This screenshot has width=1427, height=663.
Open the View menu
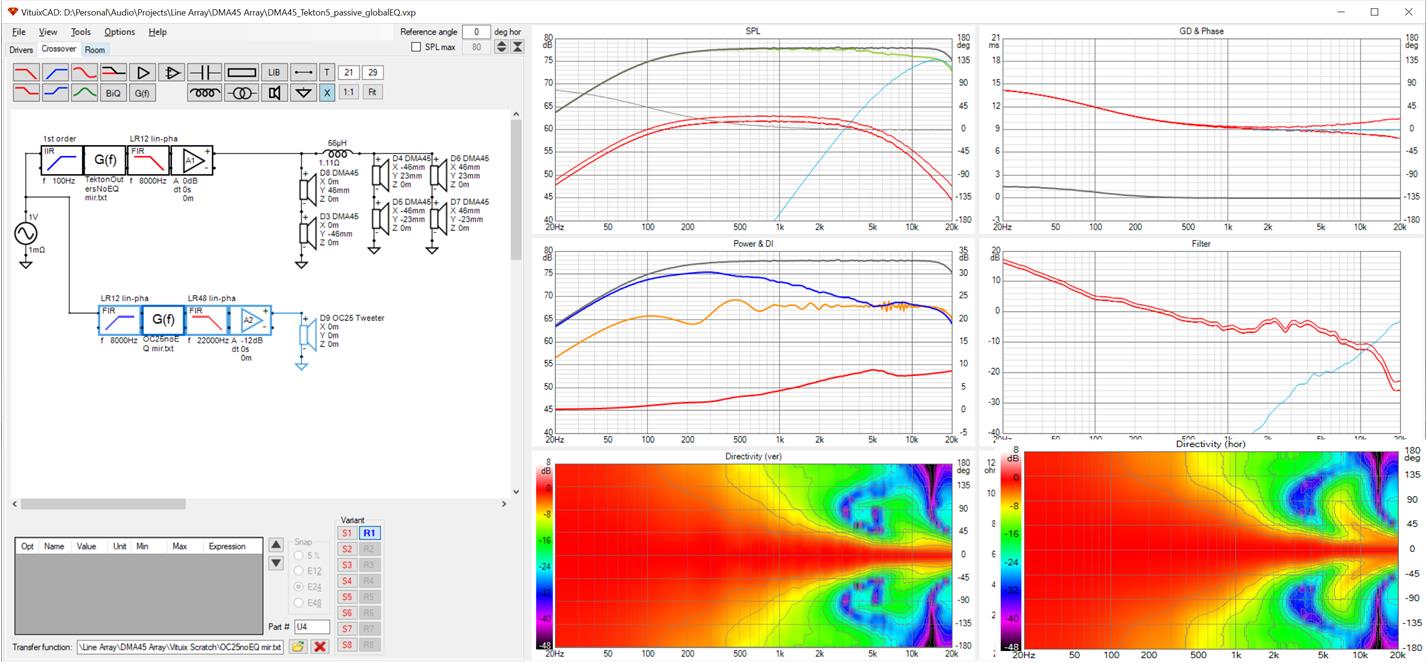48,32
